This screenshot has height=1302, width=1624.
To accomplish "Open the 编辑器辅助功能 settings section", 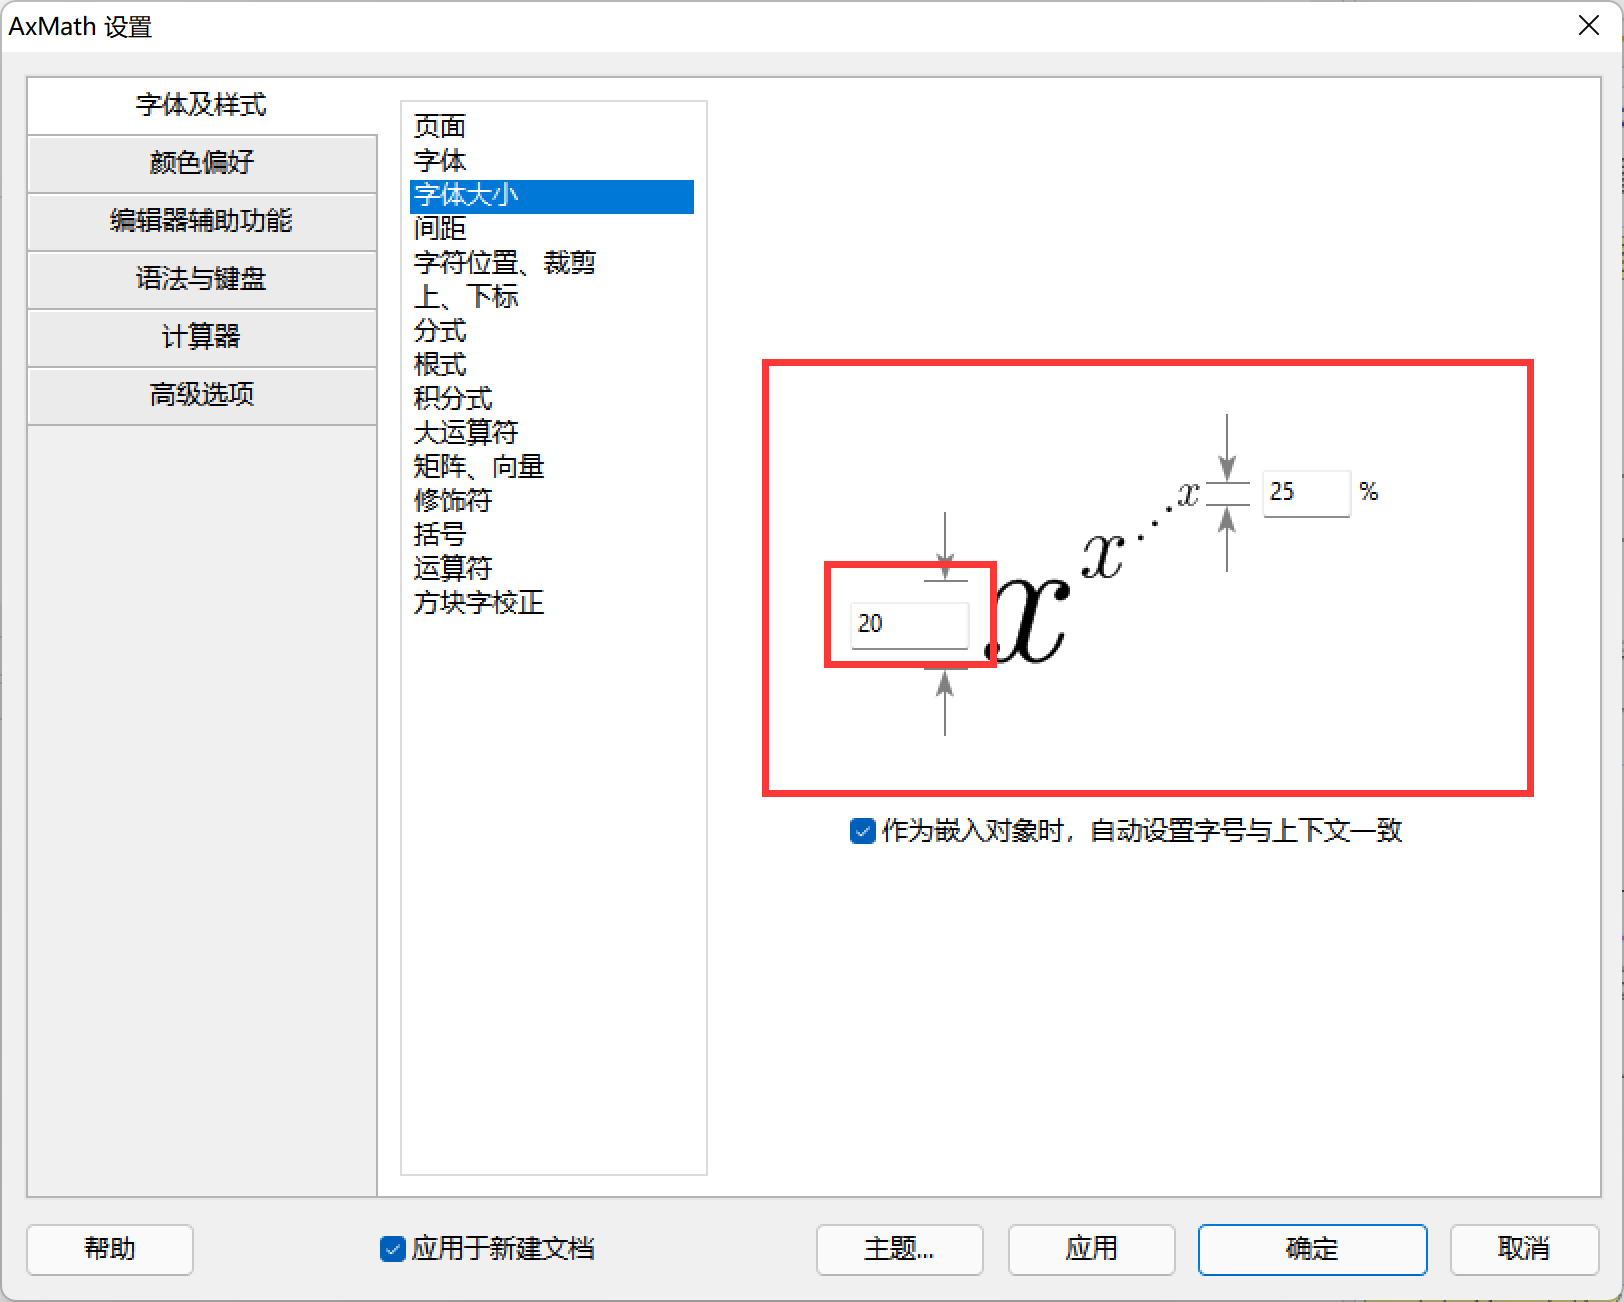I will click(202, 222).
